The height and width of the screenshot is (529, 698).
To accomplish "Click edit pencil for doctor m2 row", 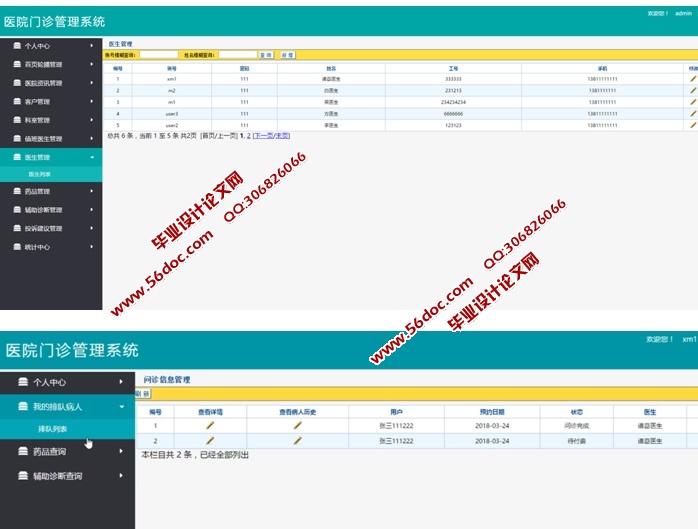I will point(693,90).
